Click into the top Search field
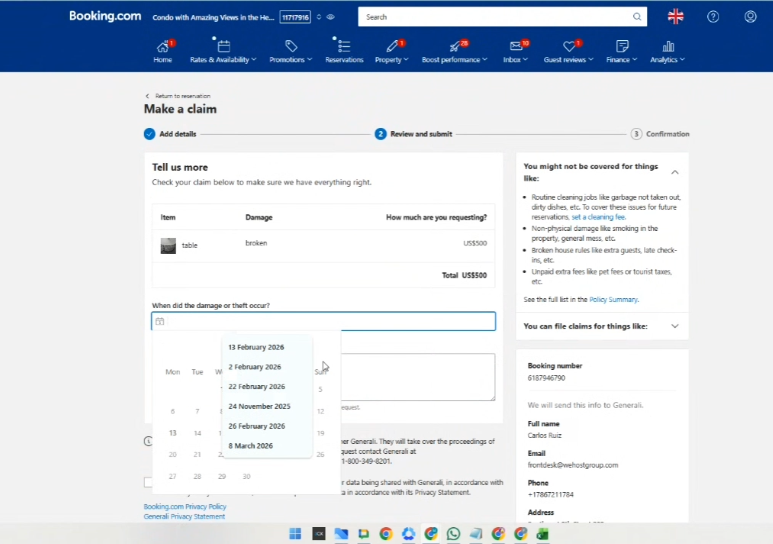This screenshot has width=773, height=544. (502, 17)
